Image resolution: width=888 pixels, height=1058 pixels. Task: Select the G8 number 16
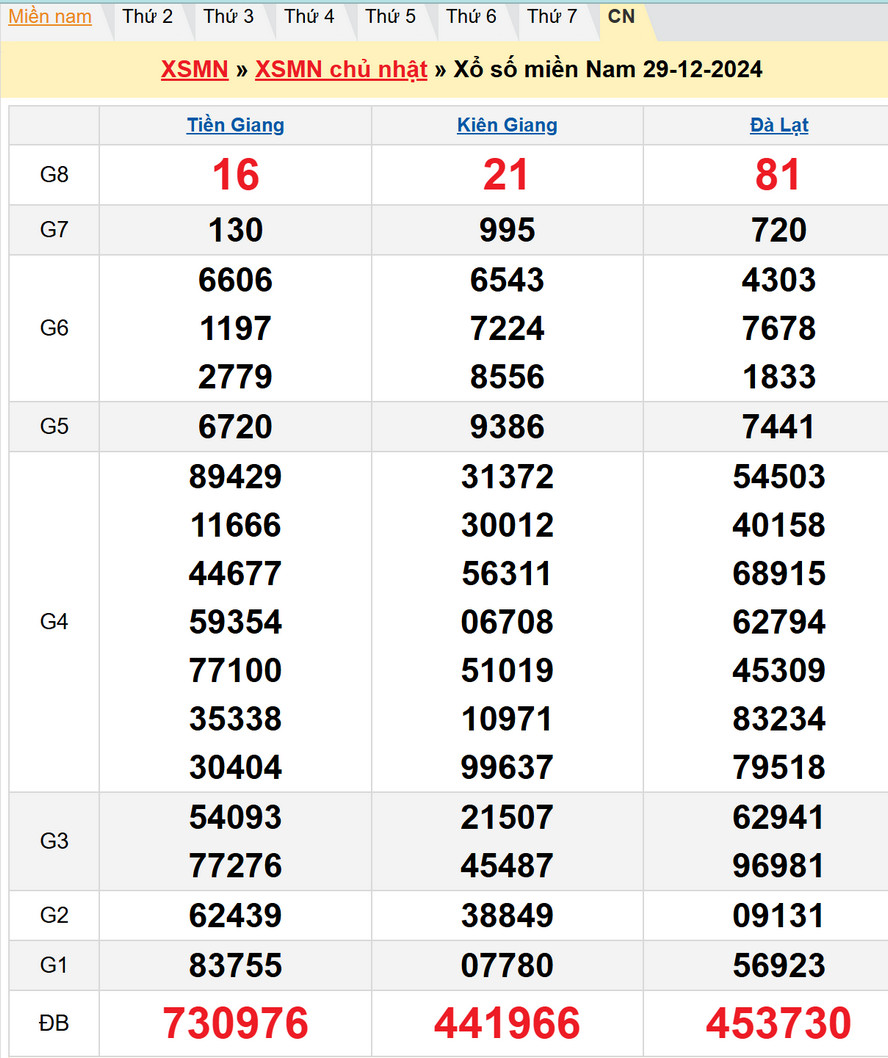click(235, 175)
